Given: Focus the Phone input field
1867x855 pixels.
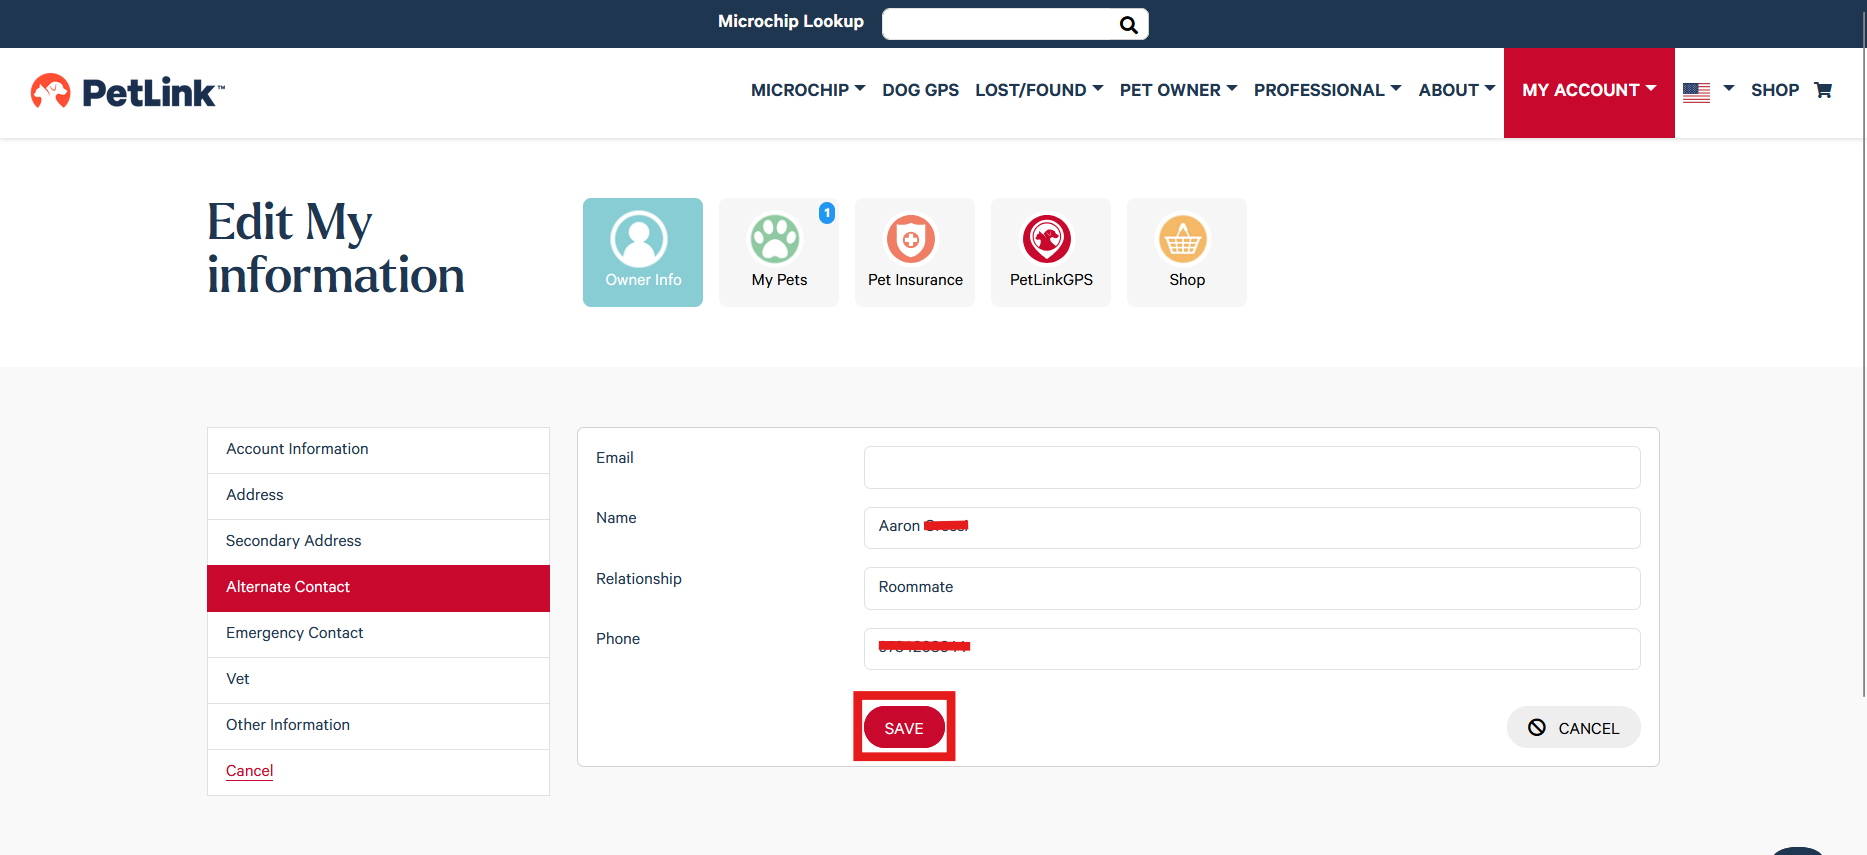Looking at the screenshot, I should pos(1252,649).
